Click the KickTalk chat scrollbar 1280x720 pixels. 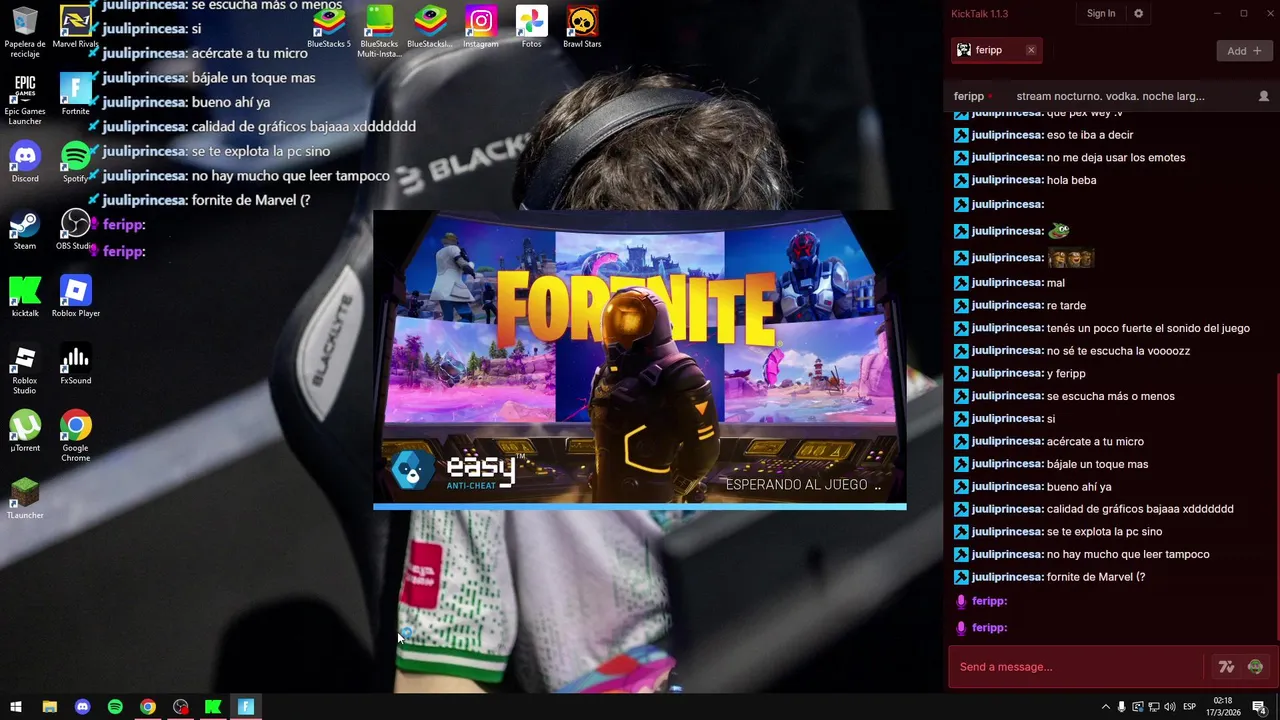click(x=1277, y=505)
